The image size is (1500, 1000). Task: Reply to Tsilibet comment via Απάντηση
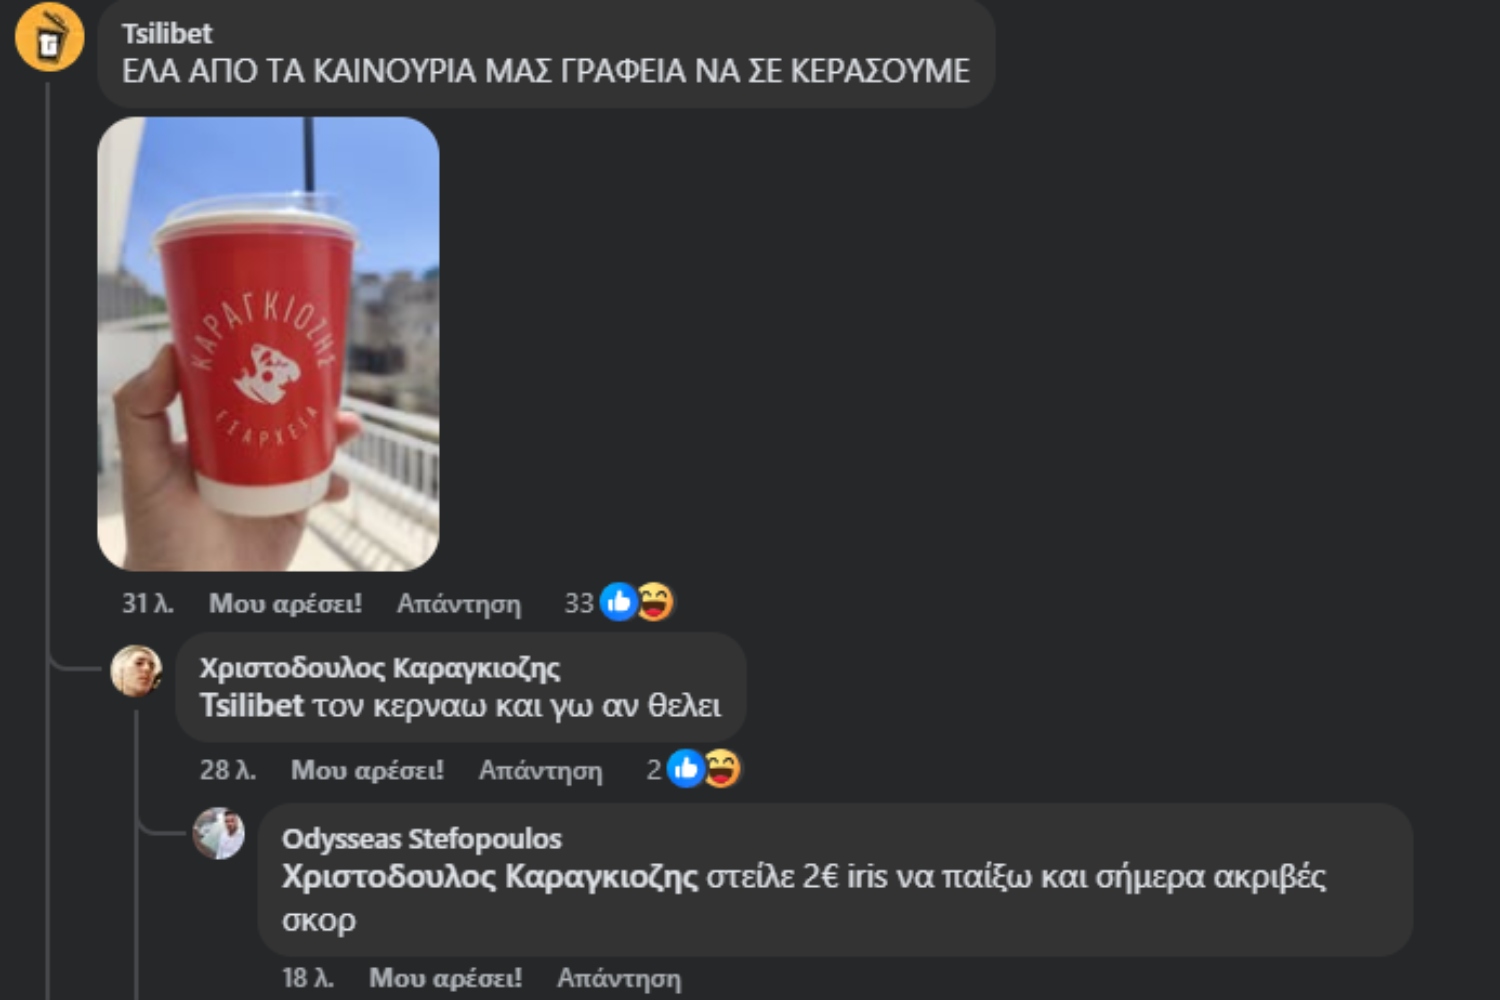tap(459, 603)
